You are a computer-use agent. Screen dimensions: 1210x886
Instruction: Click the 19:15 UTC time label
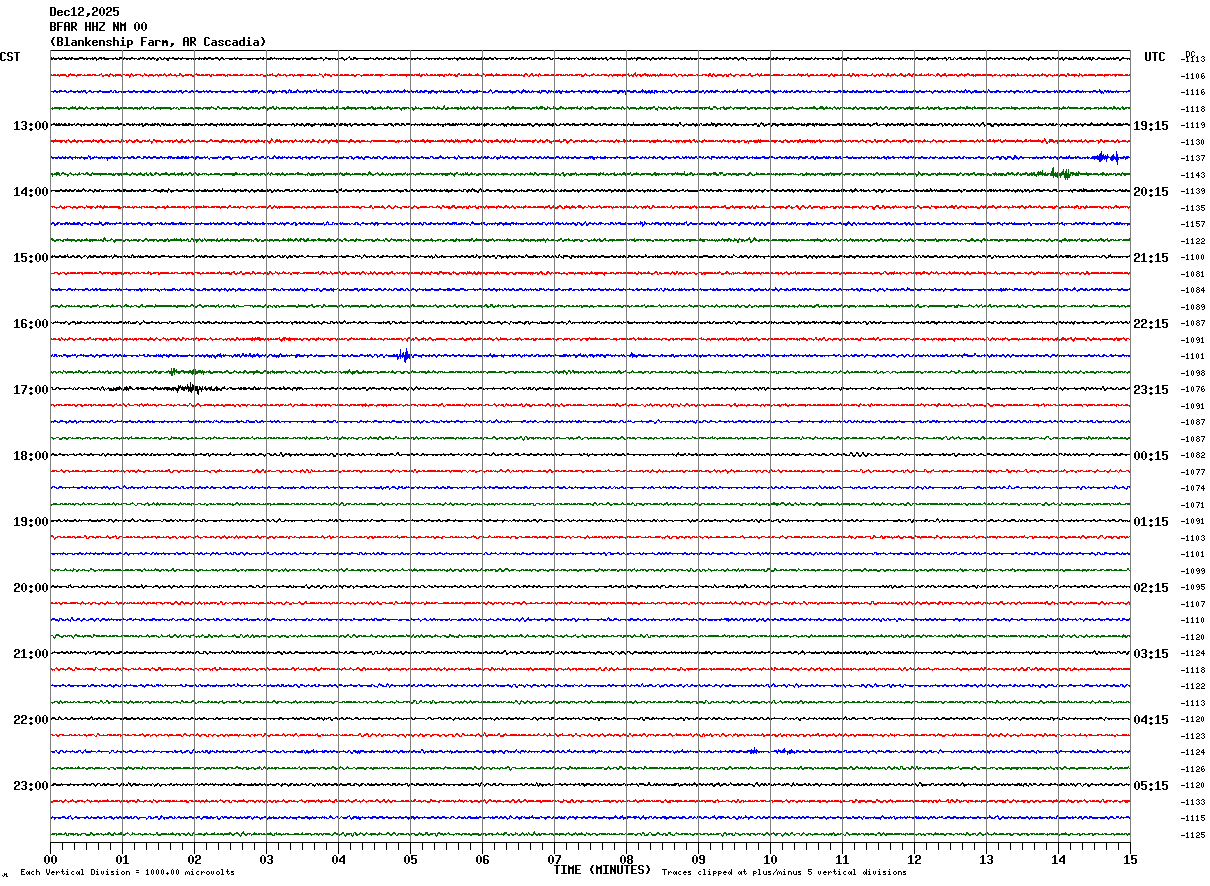[x=1151, y=126]
